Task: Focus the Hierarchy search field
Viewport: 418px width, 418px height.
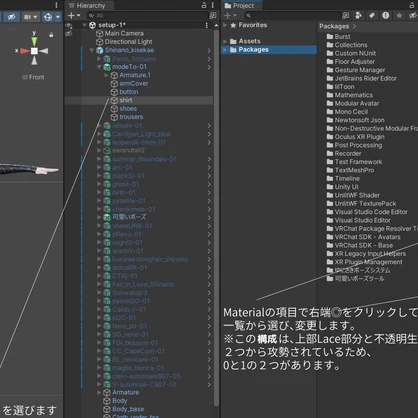Action: (x=148, y=15)
